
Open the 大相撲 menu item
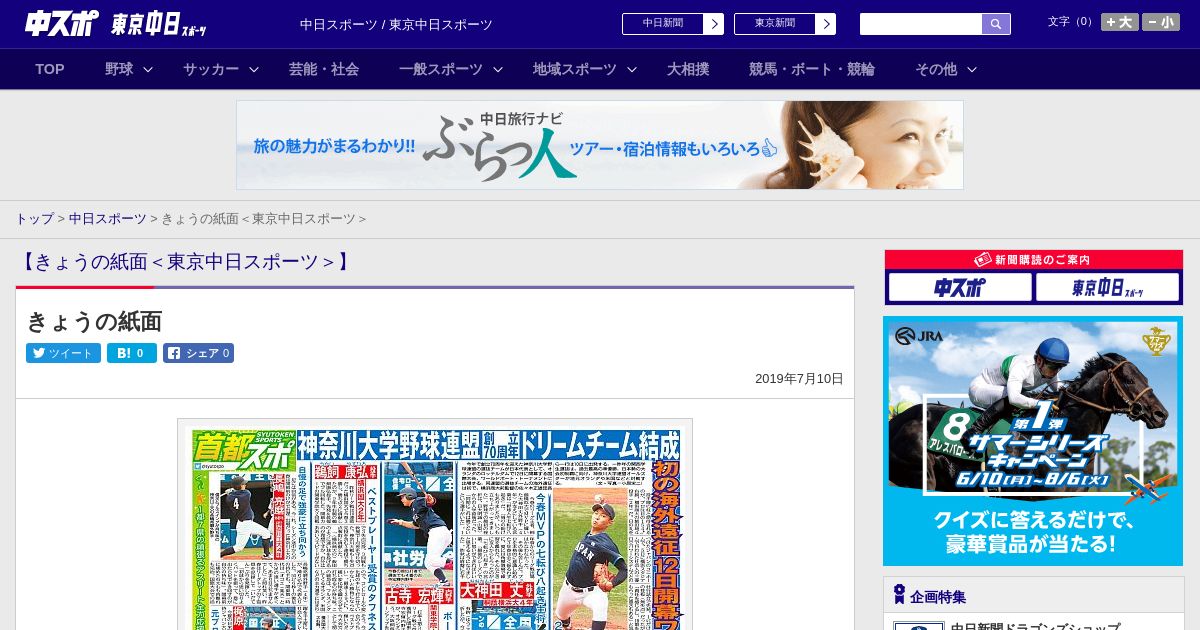click(x=688, y=69)
